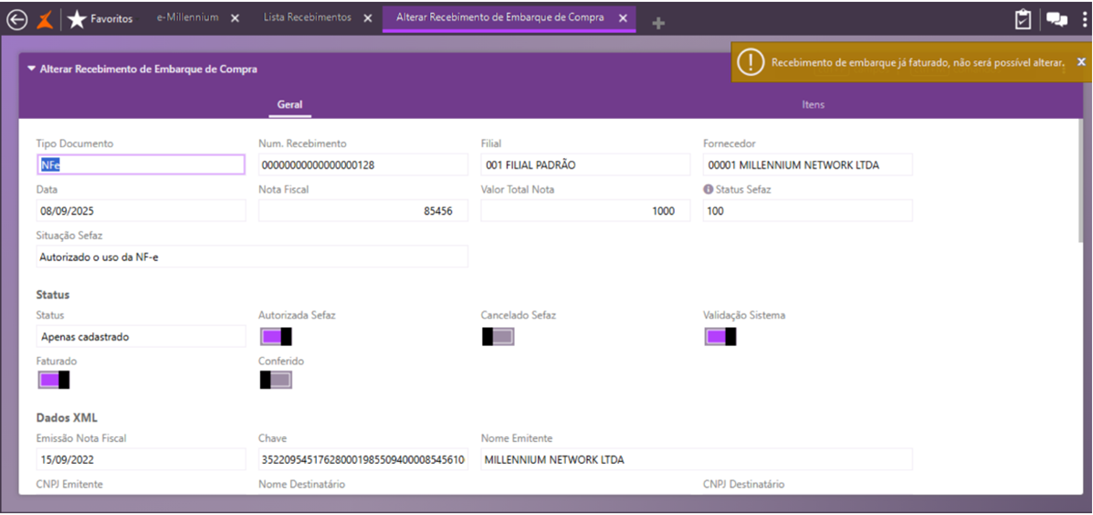Click the info icon beside Status Sefaz
Viewport: 1093px width, 515px height.
point(708,189)
